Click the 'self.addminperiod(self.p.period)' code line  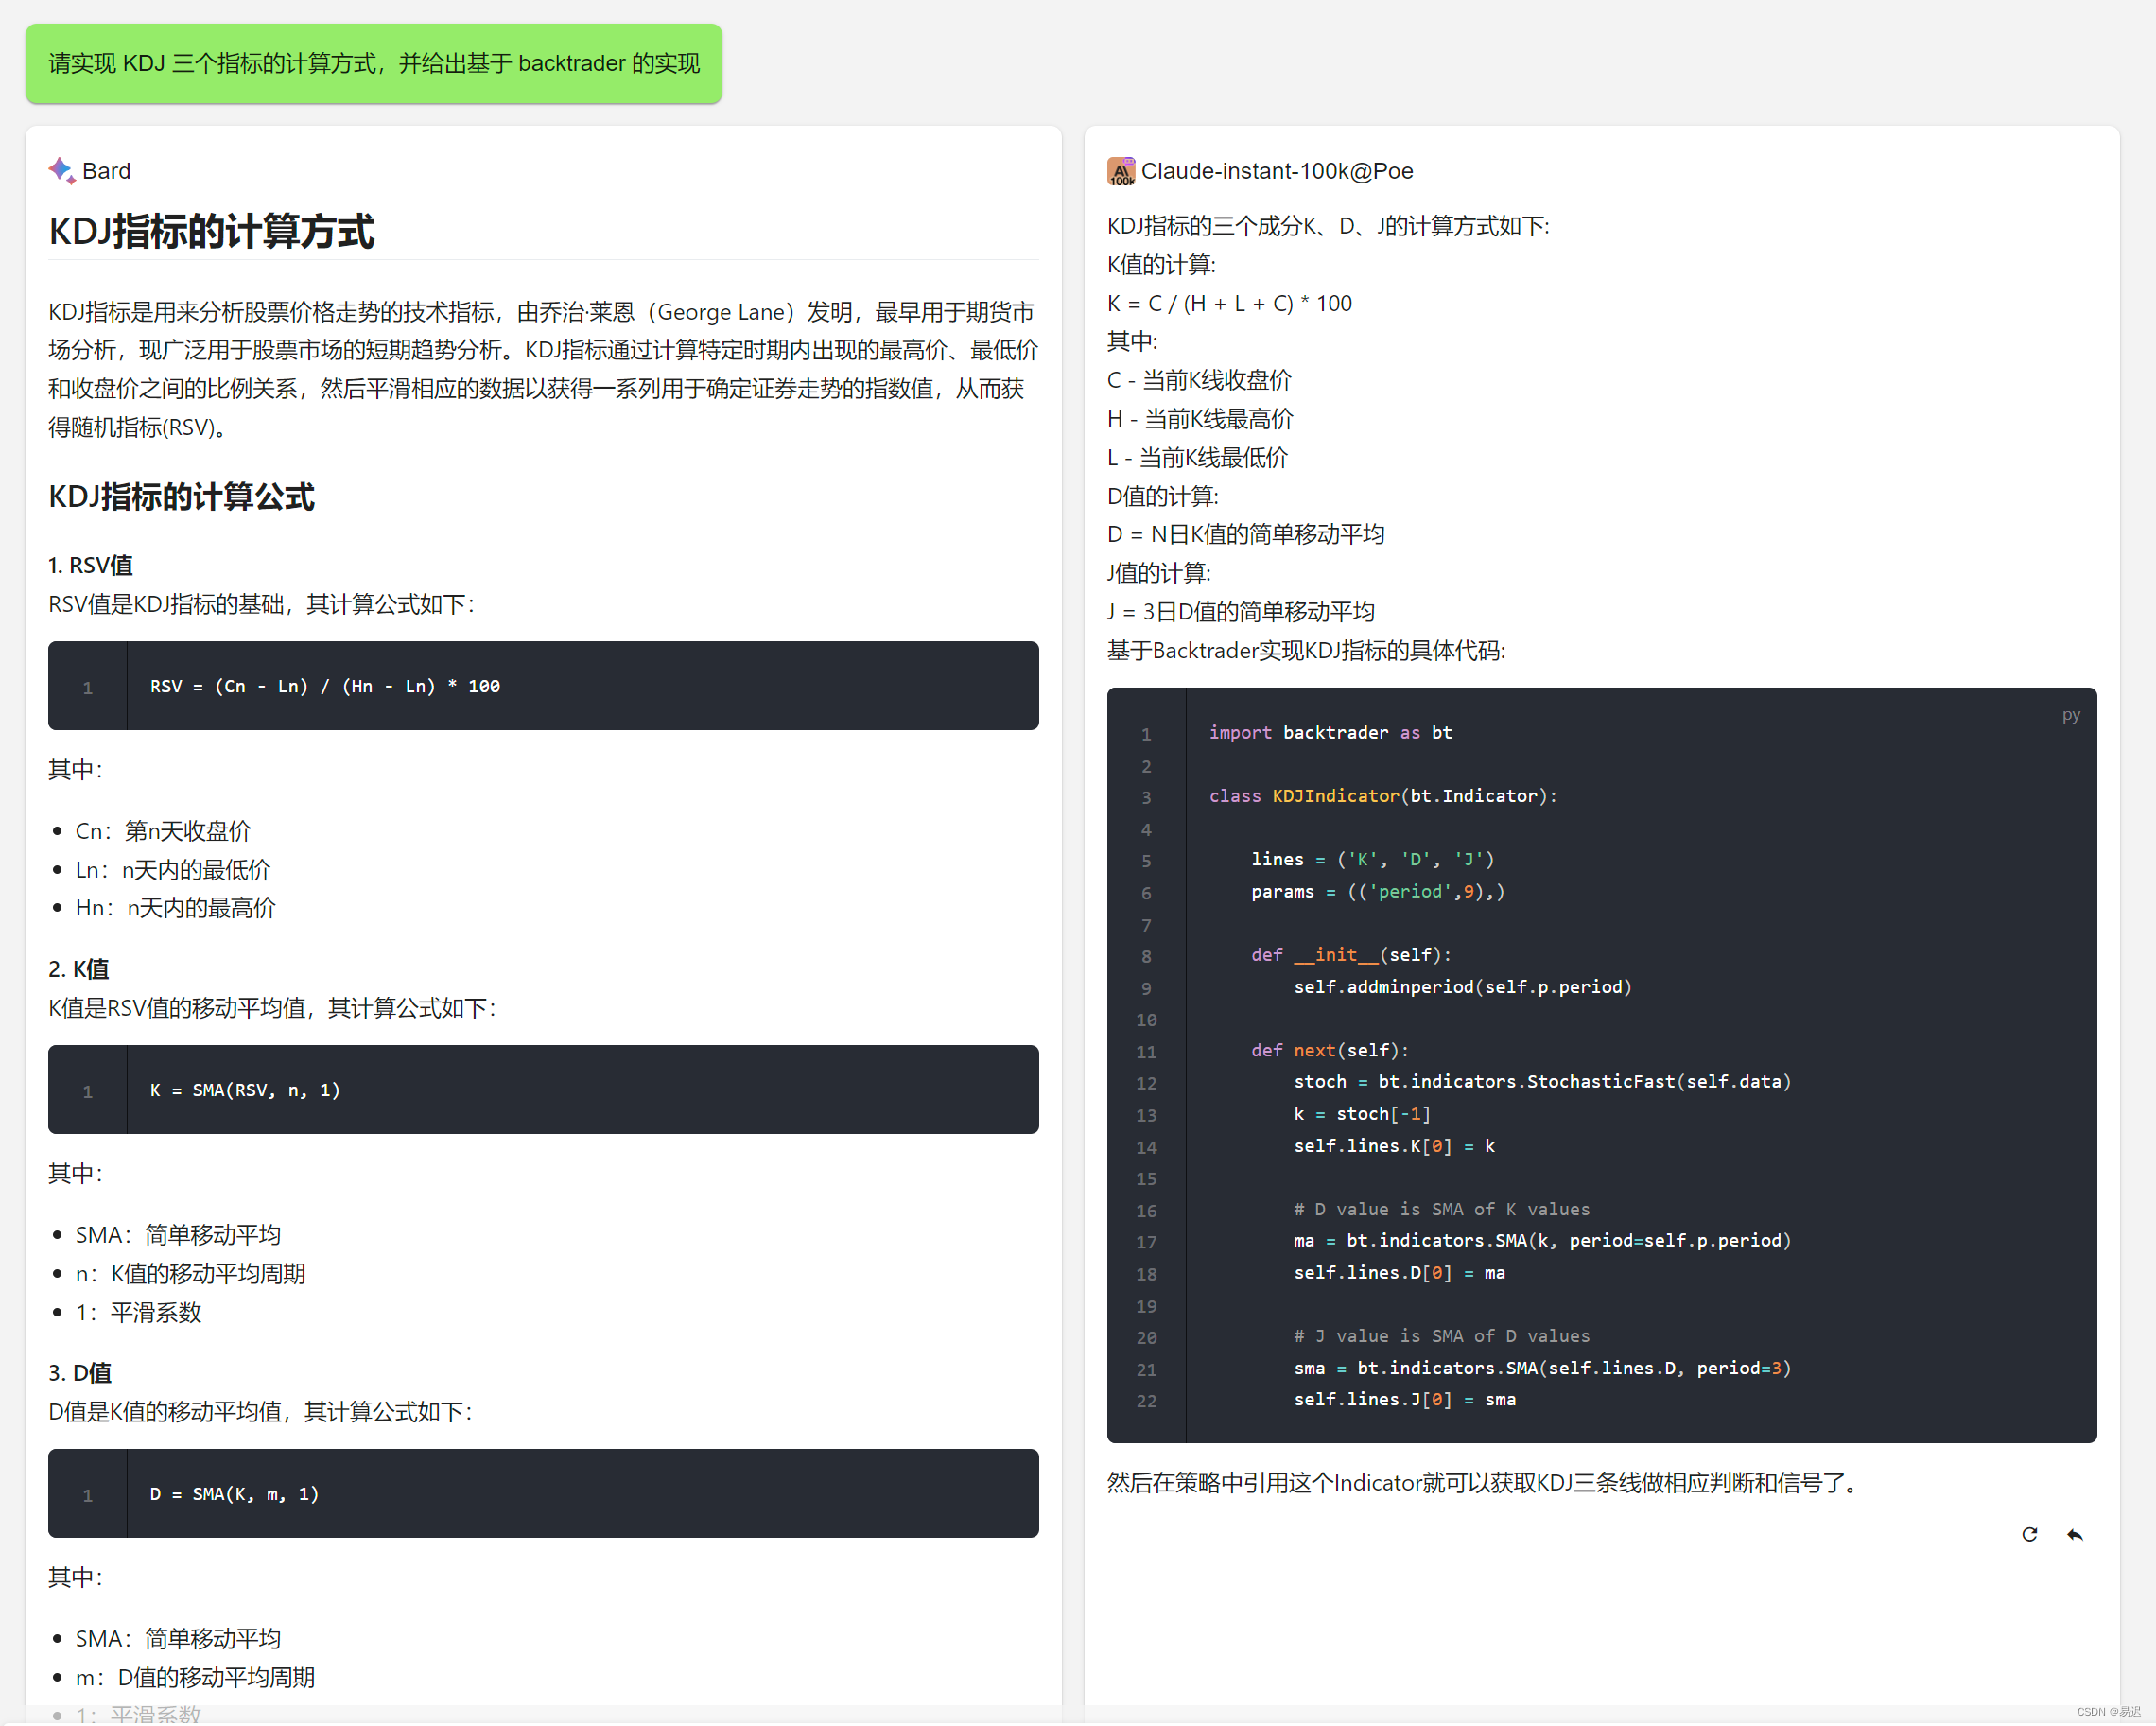click(x=1463, y=987)
